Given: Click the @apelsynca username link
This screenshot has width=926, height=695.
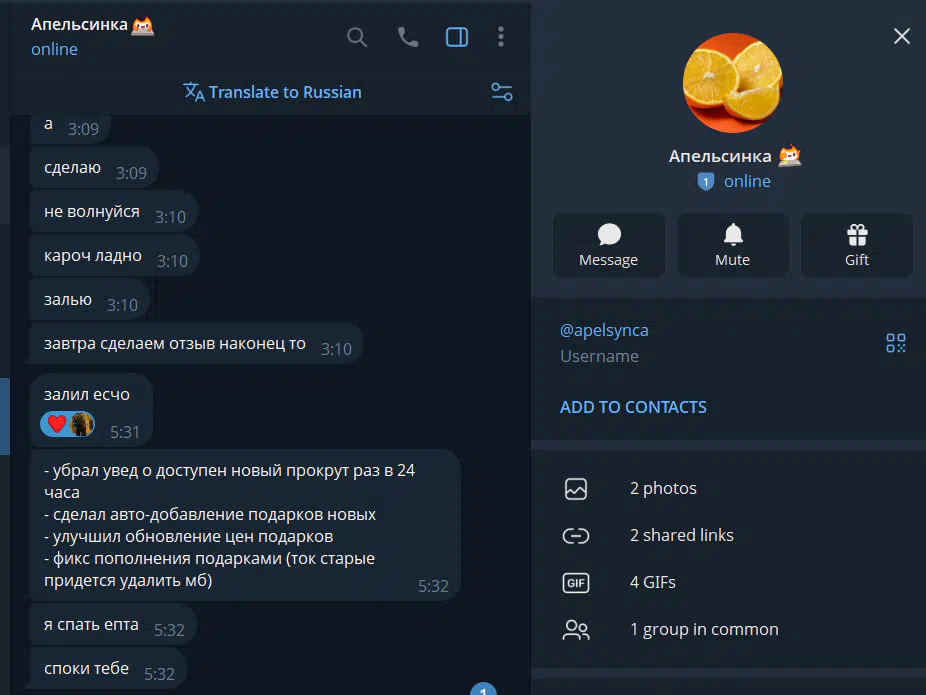Looking at the screenshot, I should pos(604,330).
